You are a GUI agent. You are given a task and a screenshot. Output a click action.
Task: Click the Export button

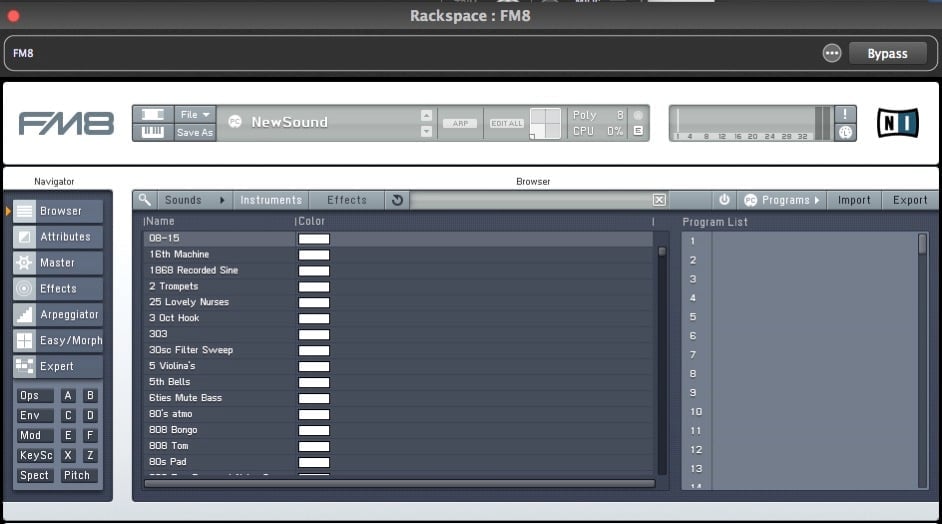click(910, 200)
